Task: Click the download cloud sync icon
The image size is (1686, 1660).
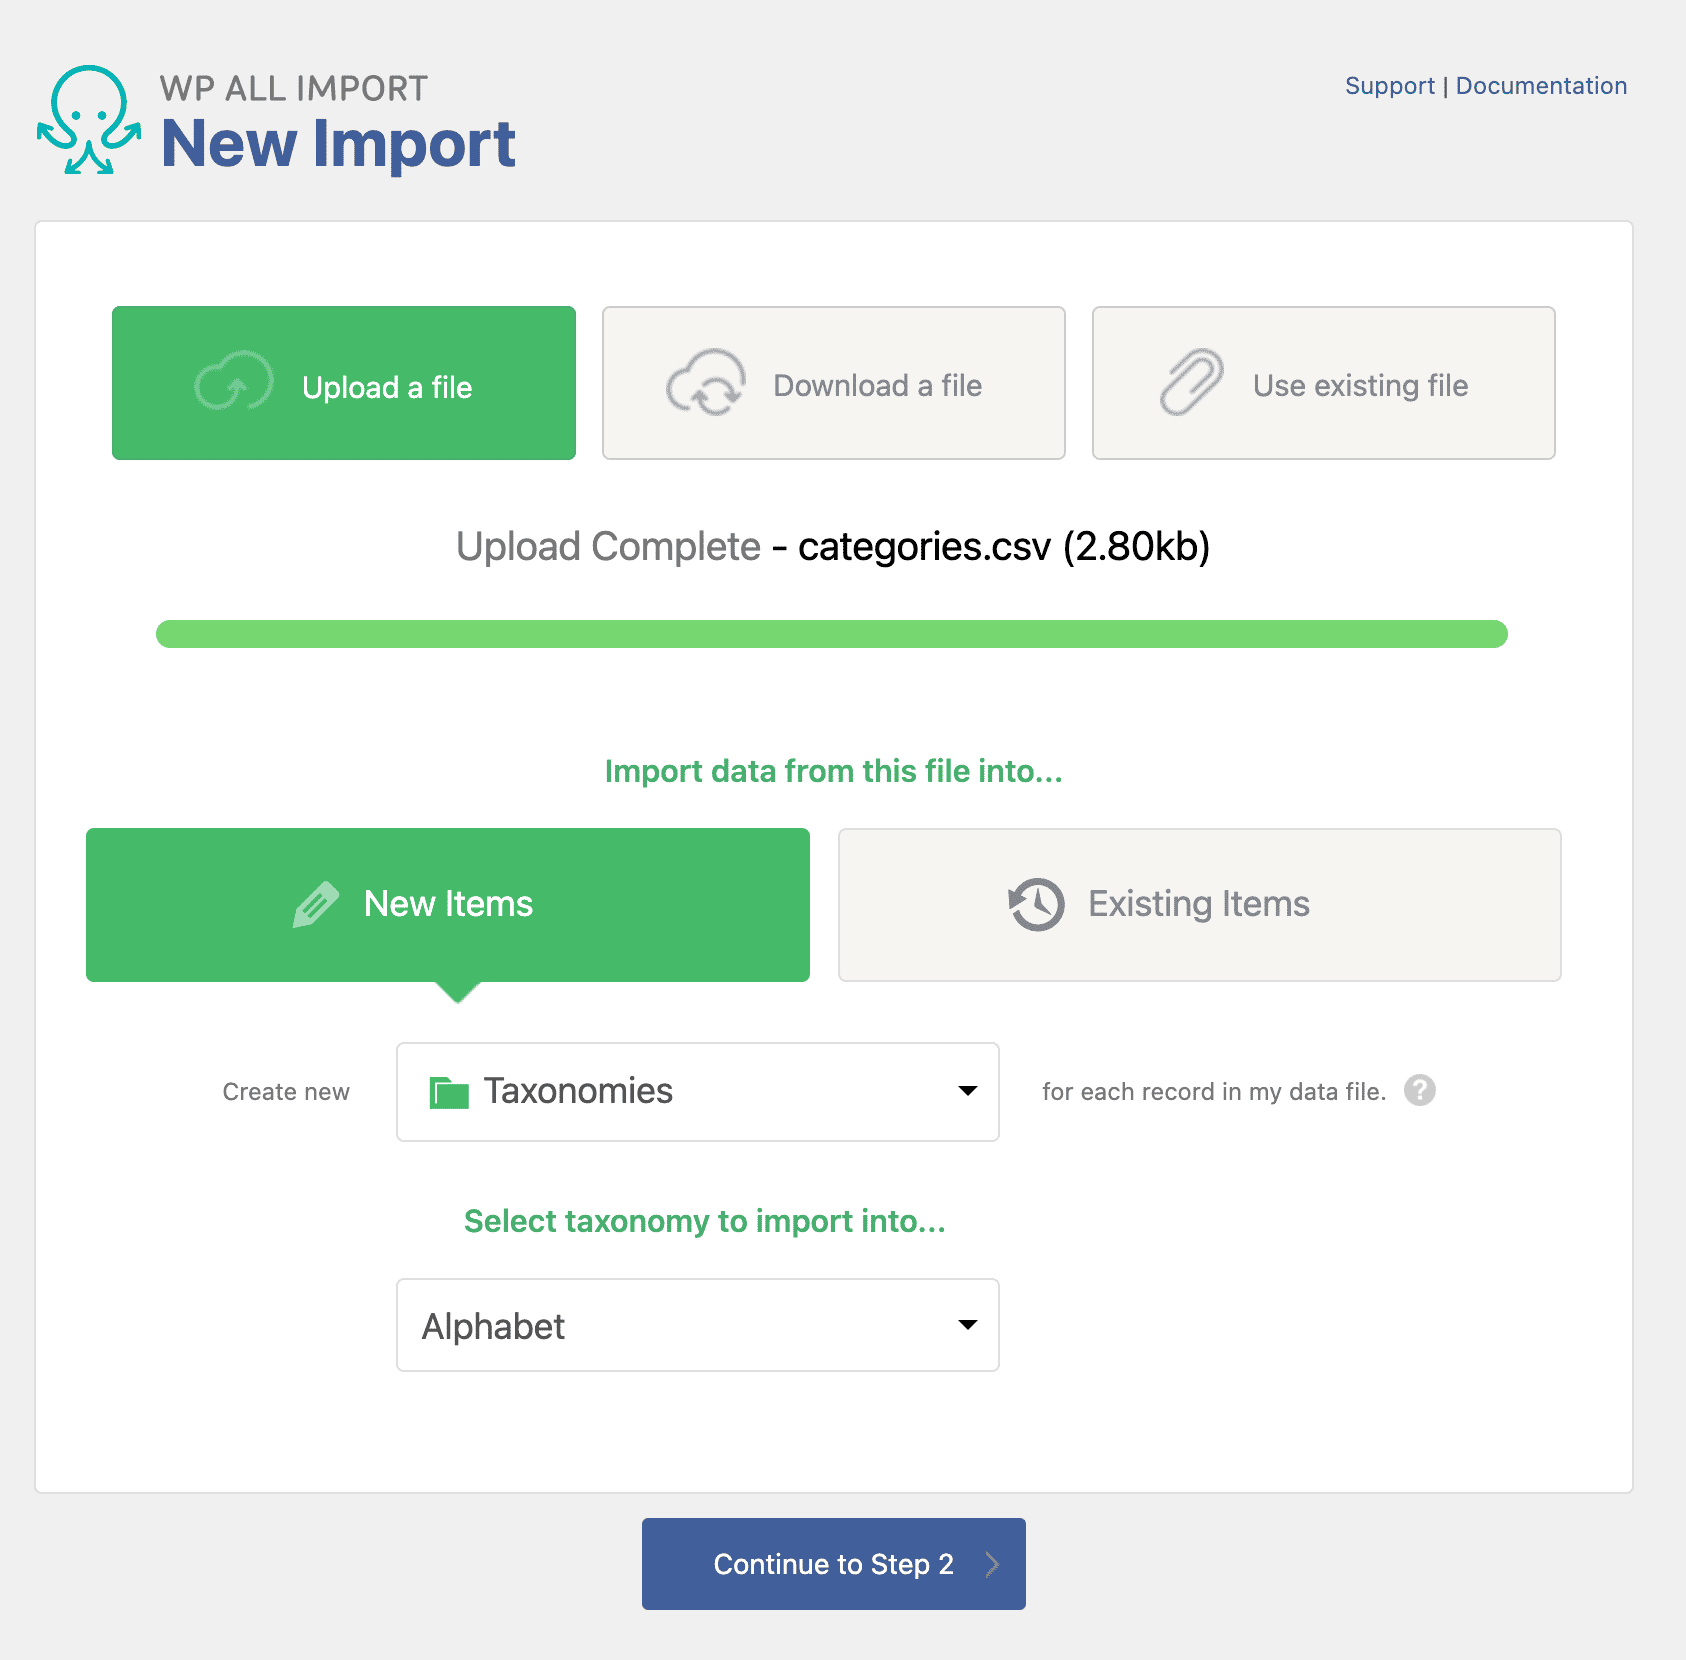Action: pos(706,383)
